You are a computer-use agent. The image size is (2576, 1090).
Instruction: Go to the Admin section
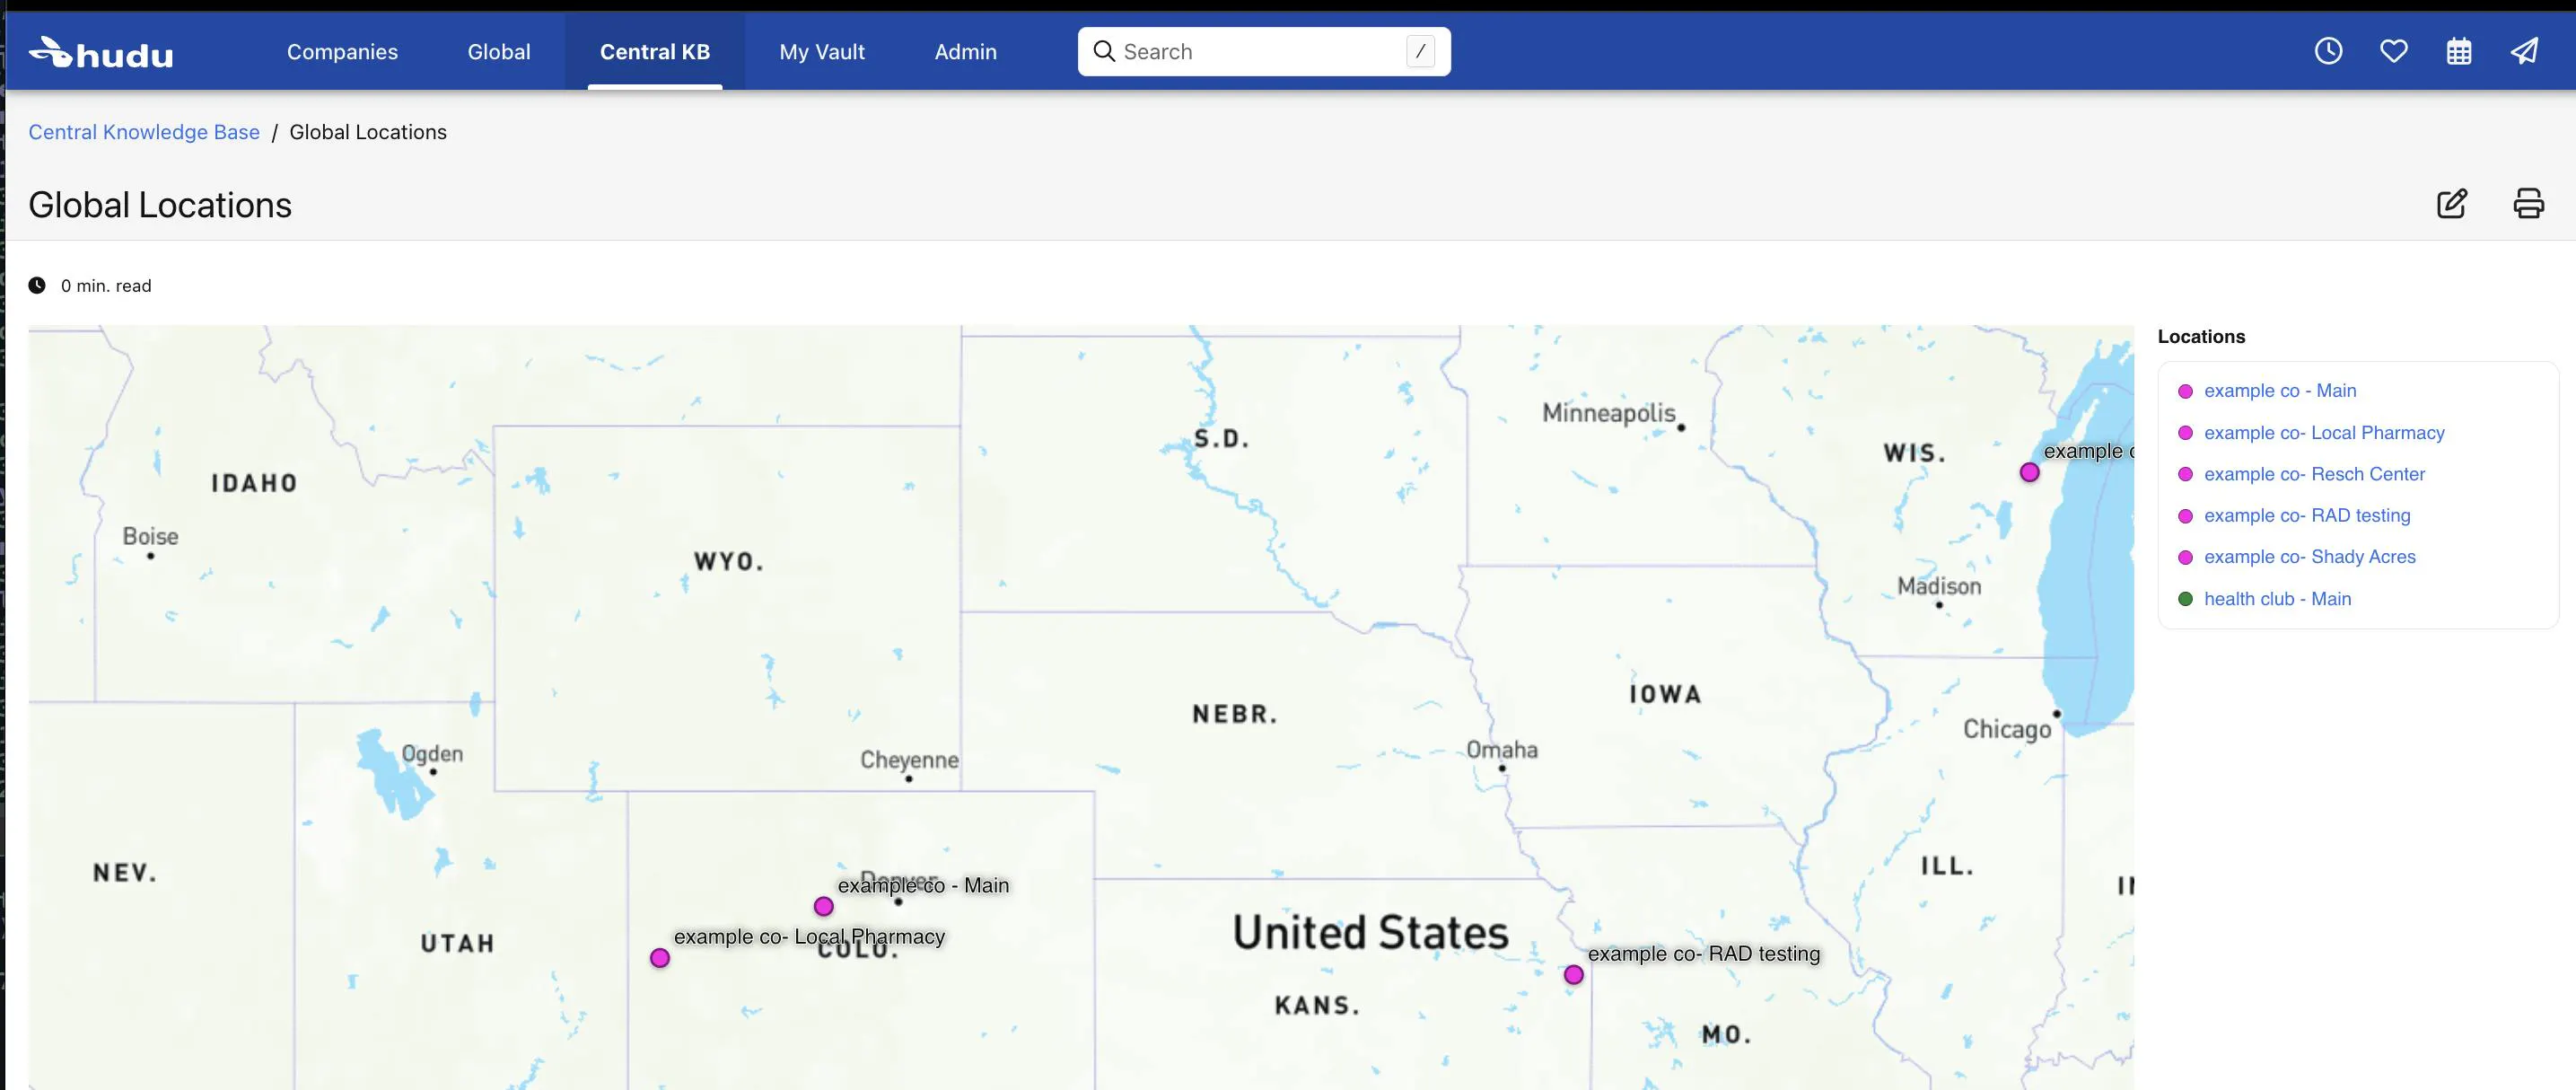pyautogui.click(x=965, y=52)
